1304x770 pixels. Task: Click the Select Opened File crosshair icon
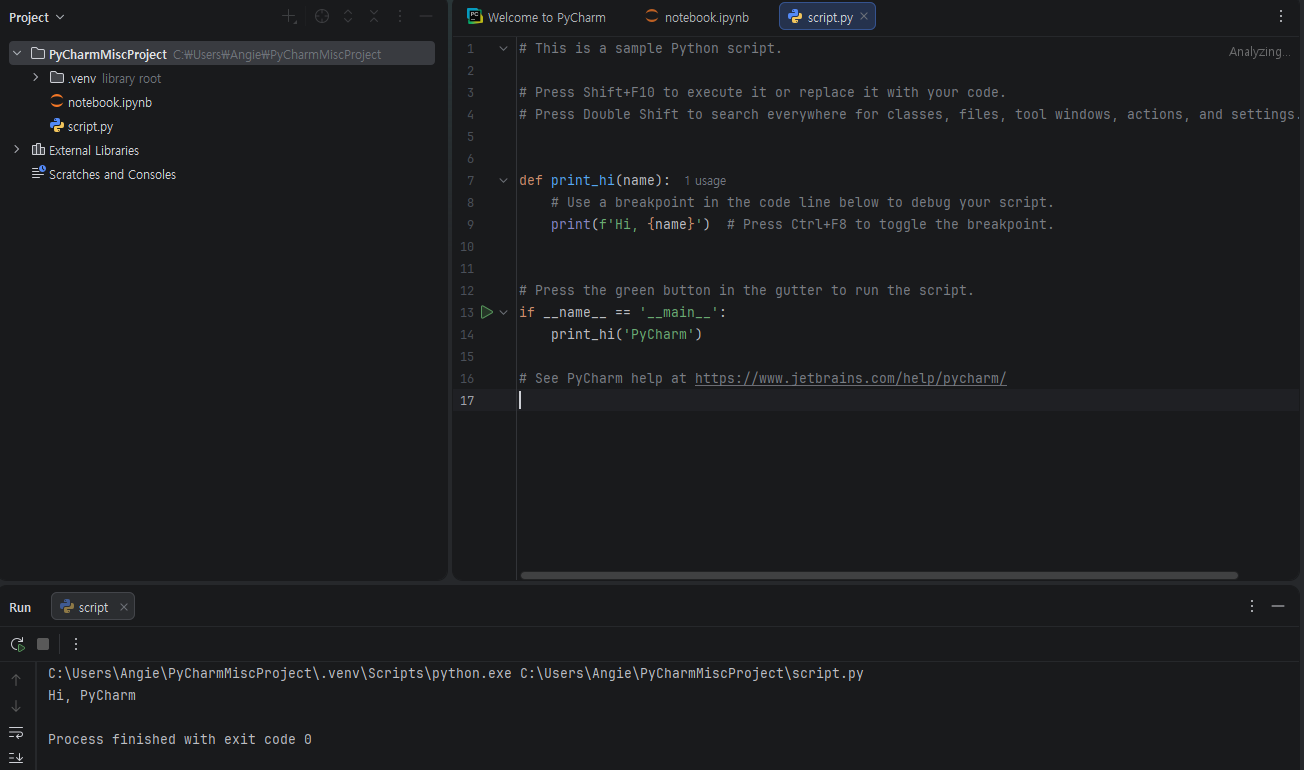(321, 17)
